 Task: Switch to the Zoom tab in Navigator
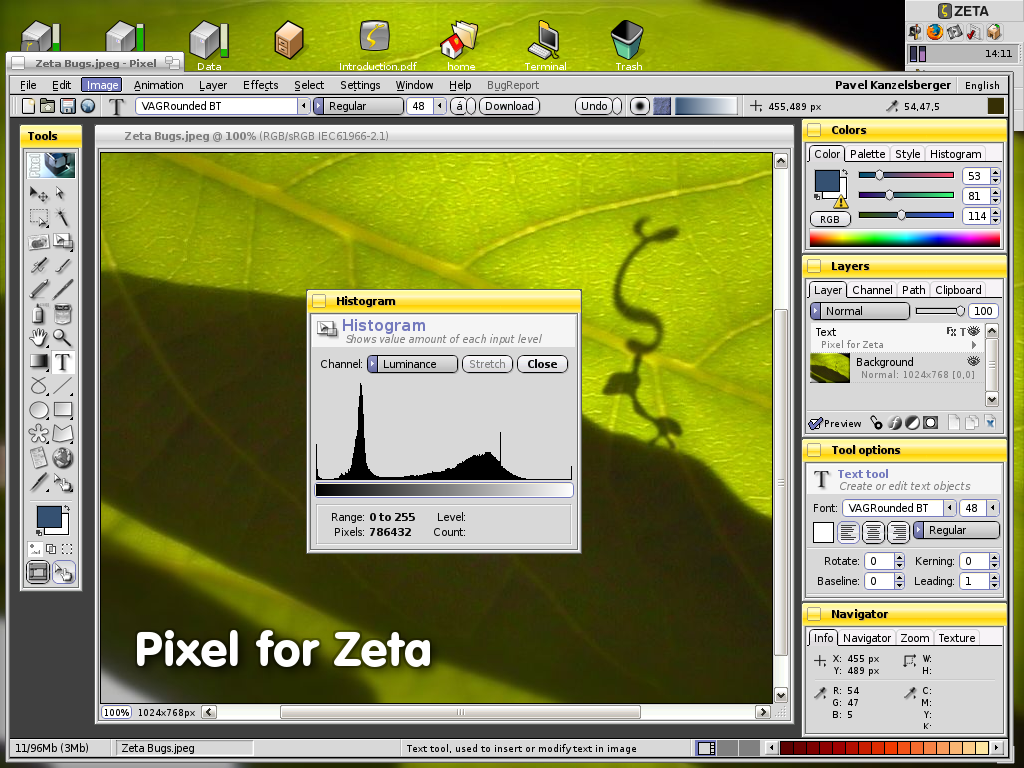tap(914, 638)
